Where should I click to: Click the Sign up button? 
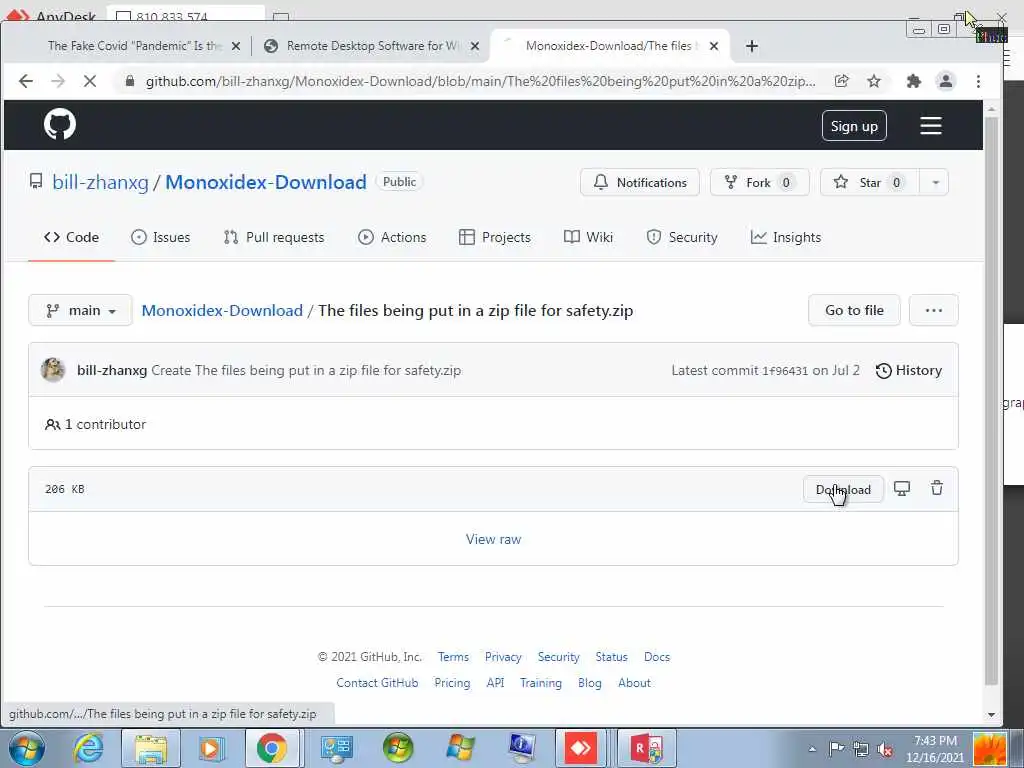coord(854,126)
